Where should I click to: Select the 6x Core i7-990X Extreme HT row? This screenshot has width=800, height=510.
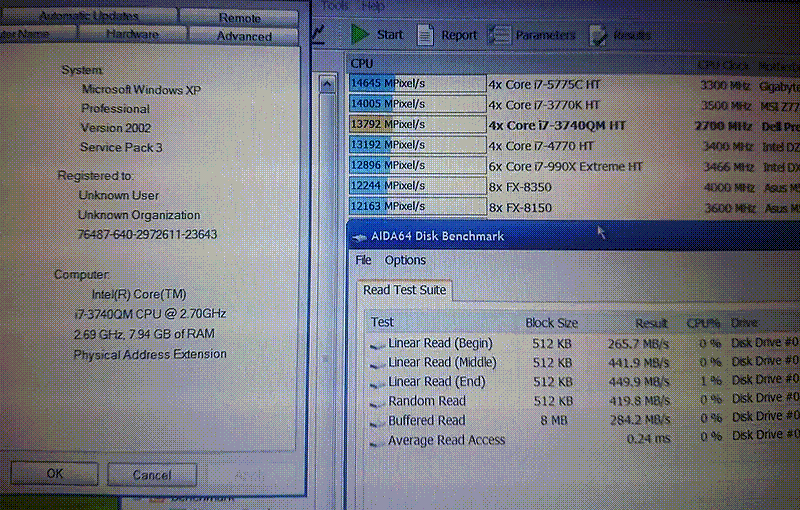(x=574, y=166)
